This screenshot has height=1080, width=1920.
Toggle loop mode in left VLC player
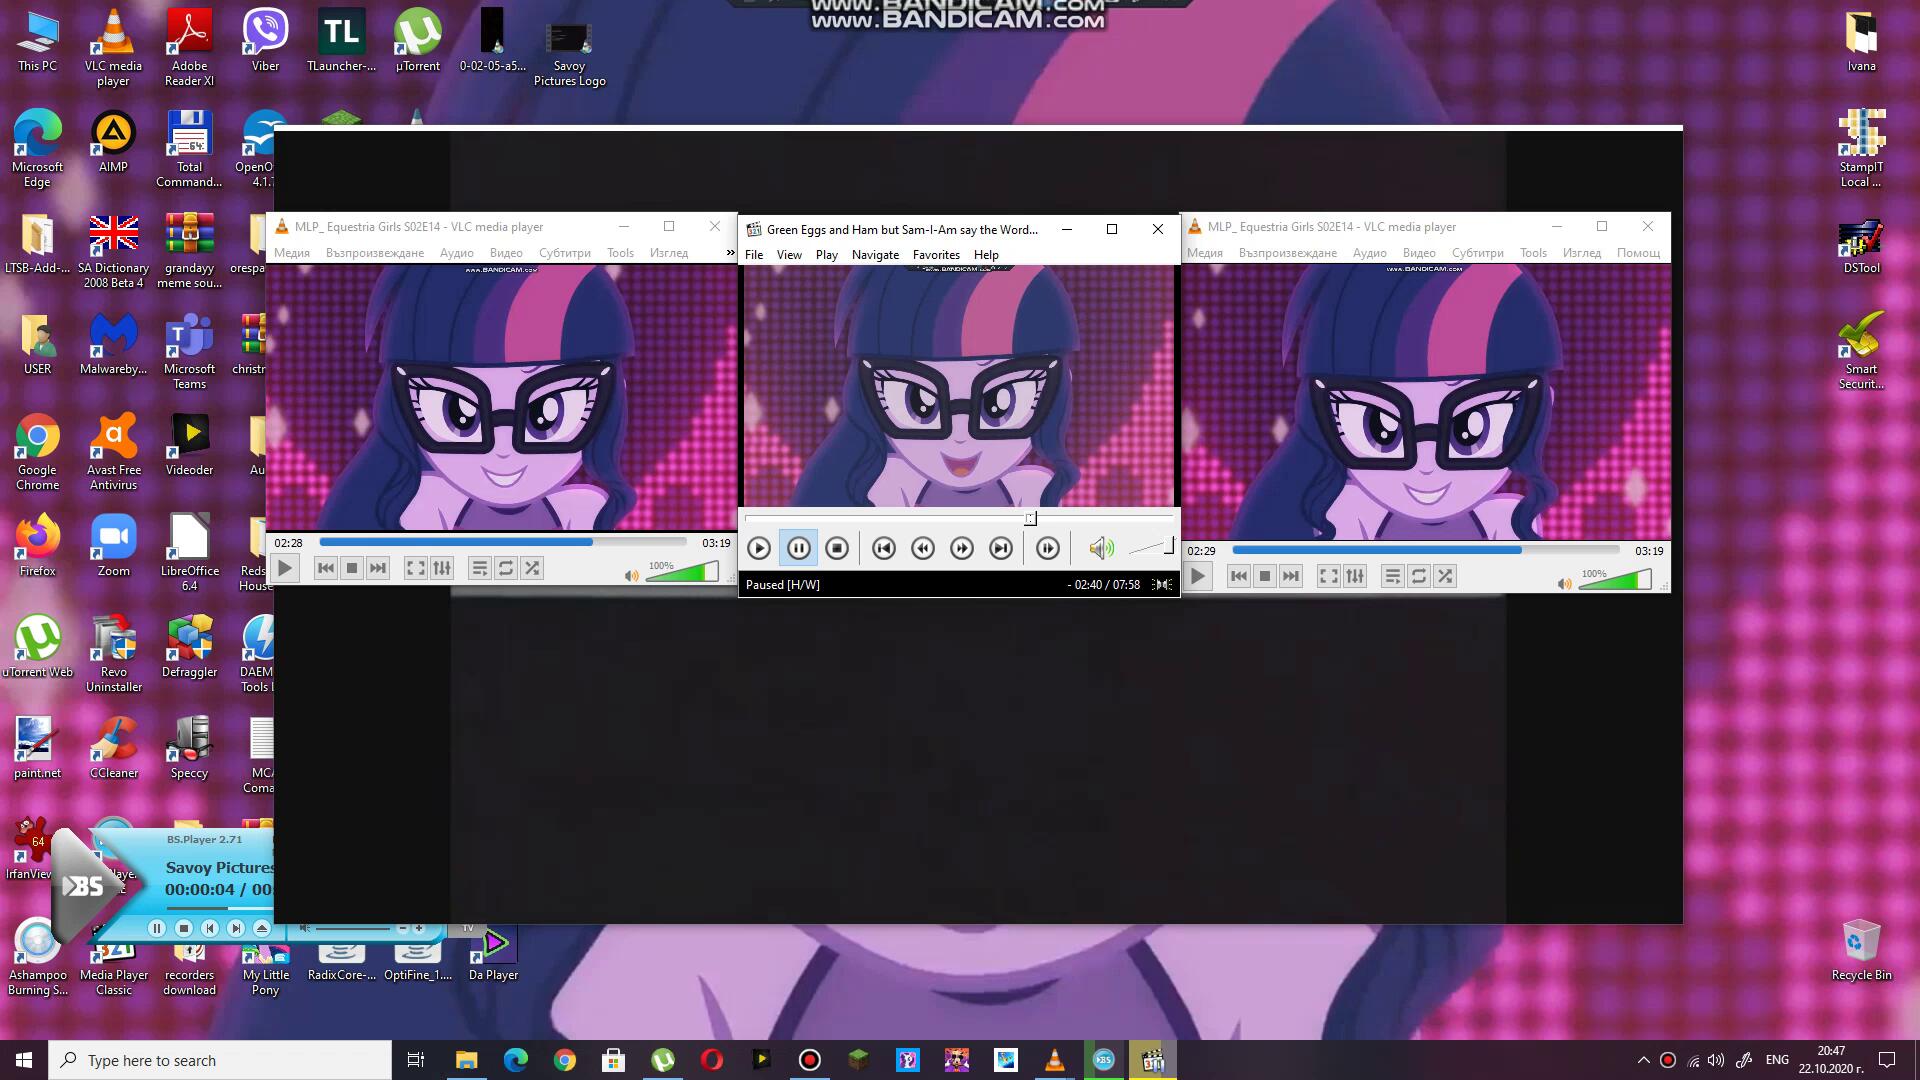506,568
